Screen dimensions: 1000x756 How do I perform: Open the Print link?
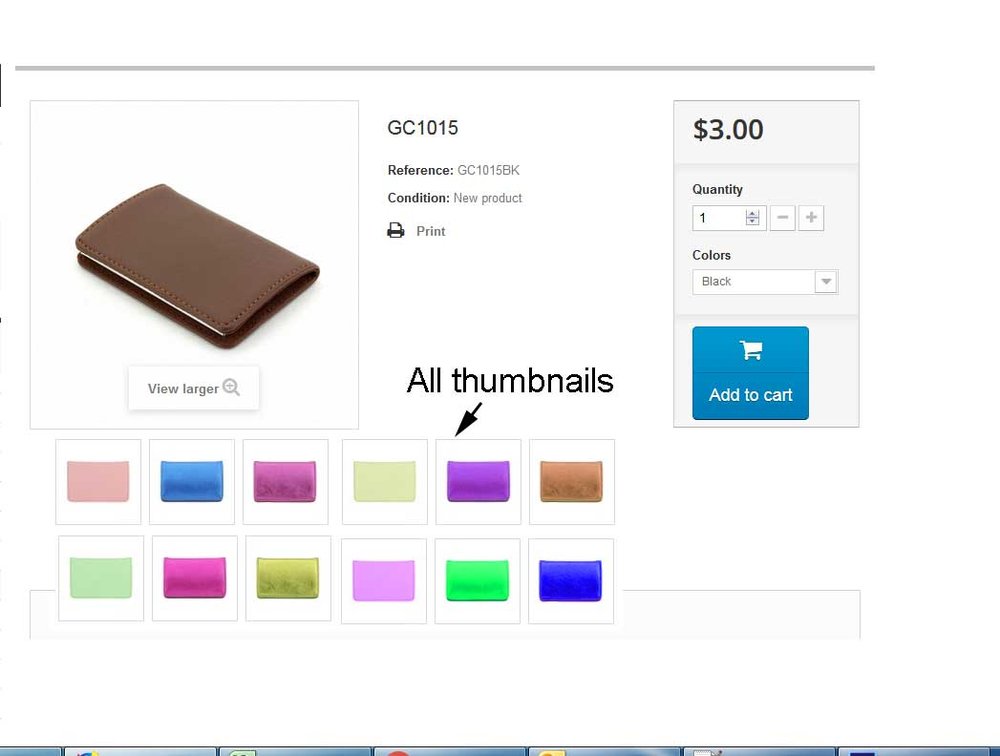pyautogui.click(x=430, y=231)
